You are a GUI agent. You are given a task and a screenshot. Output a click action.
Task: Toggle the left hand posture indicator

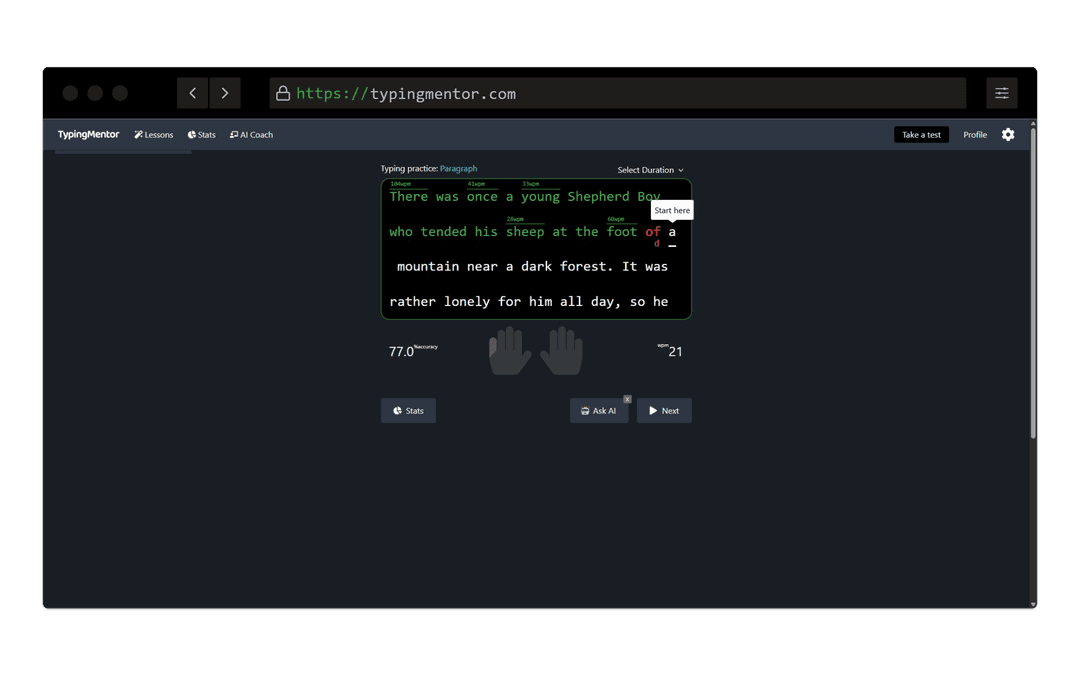[509, 350]
